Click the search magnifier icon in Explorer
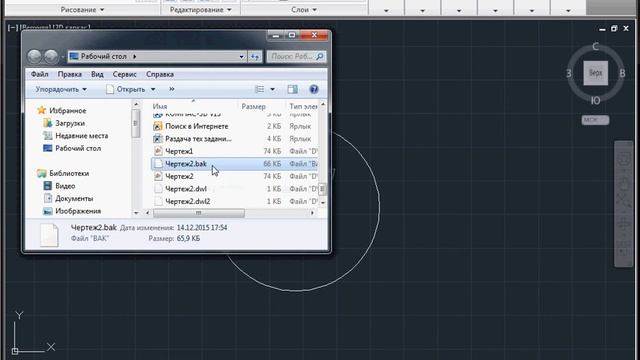 [320, 56]
